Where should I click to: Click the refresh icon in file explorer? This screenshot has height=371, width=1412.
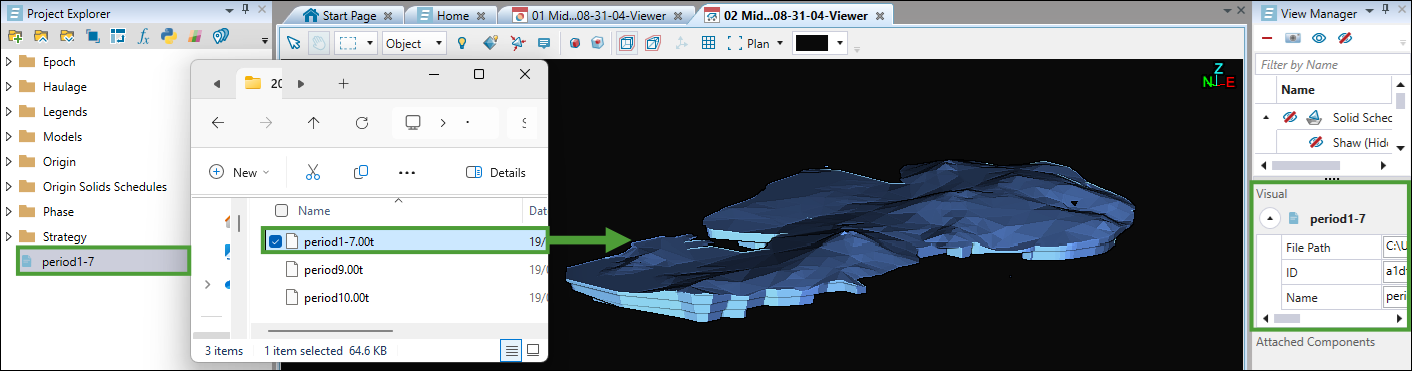[x=362, y=123]
